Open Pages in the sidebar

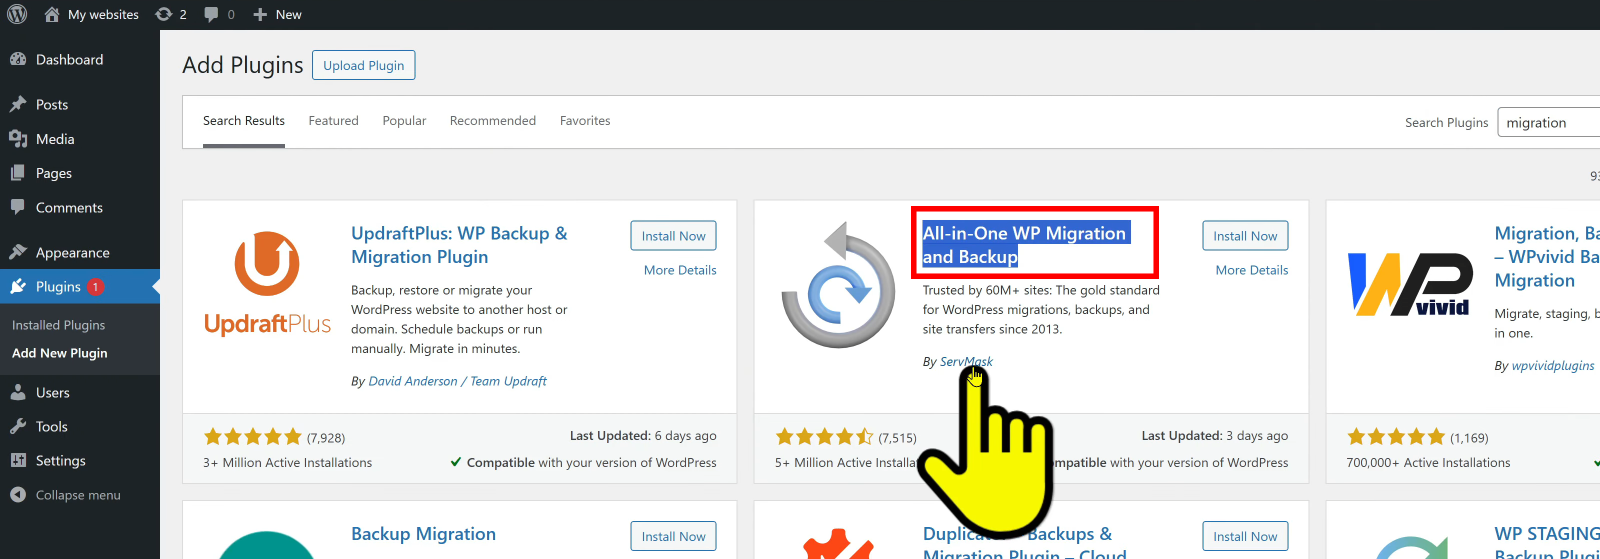[54, 173]
